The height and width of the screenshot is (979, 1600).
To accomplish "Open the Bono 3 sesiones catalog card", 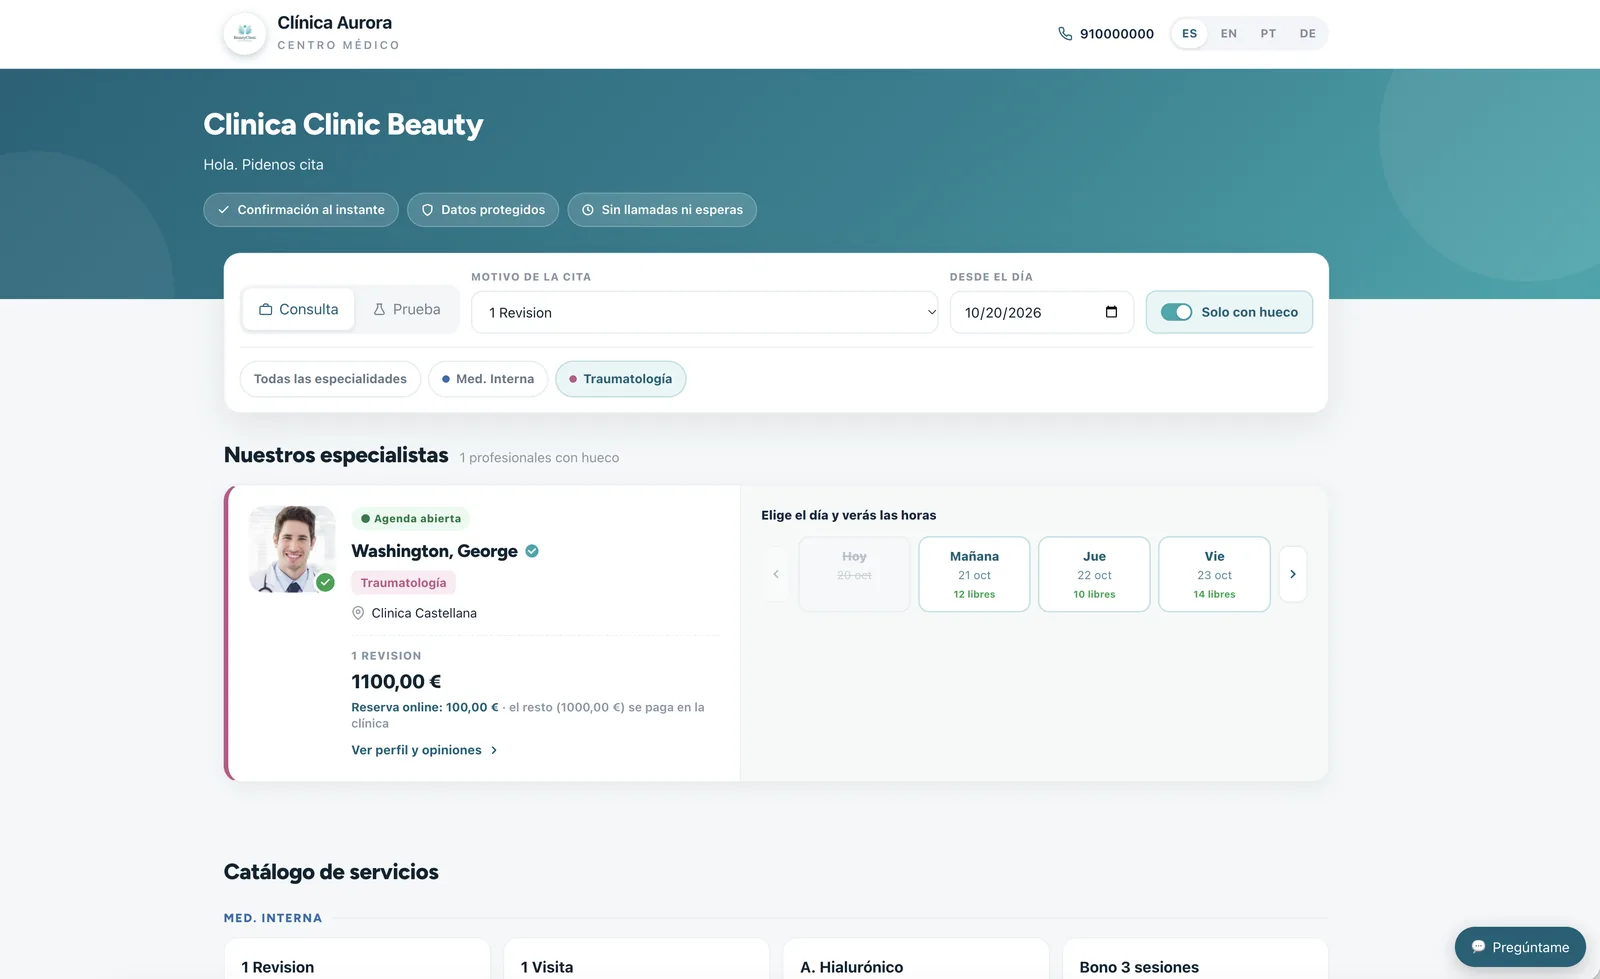I will pyautogui.click(x=1195, y=959).
